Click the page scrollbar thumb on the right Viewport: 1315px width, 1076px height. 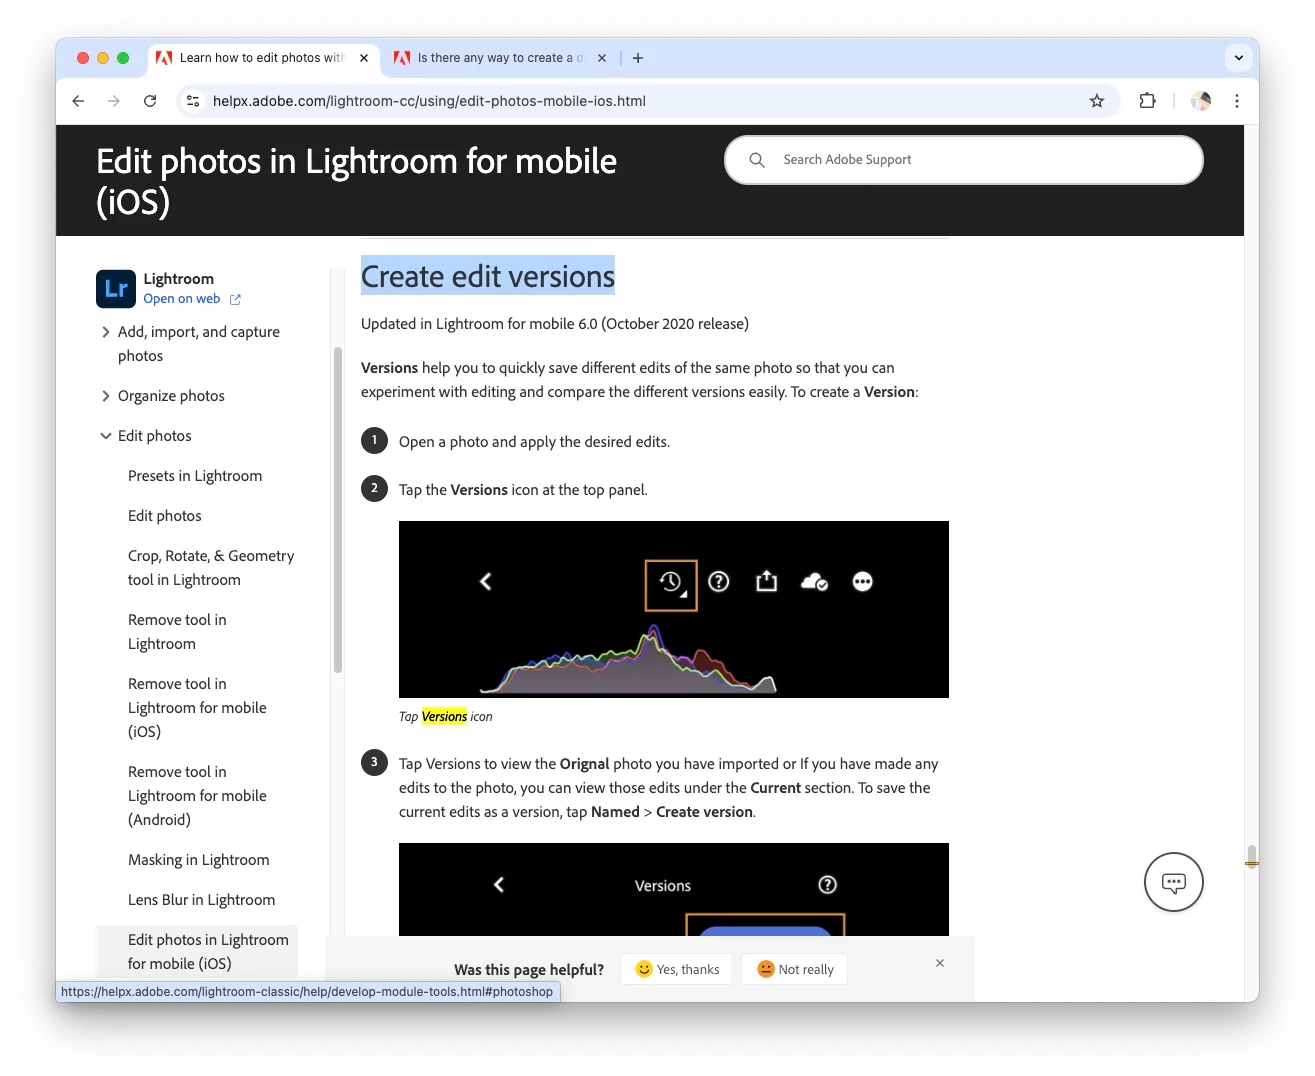1251,858
